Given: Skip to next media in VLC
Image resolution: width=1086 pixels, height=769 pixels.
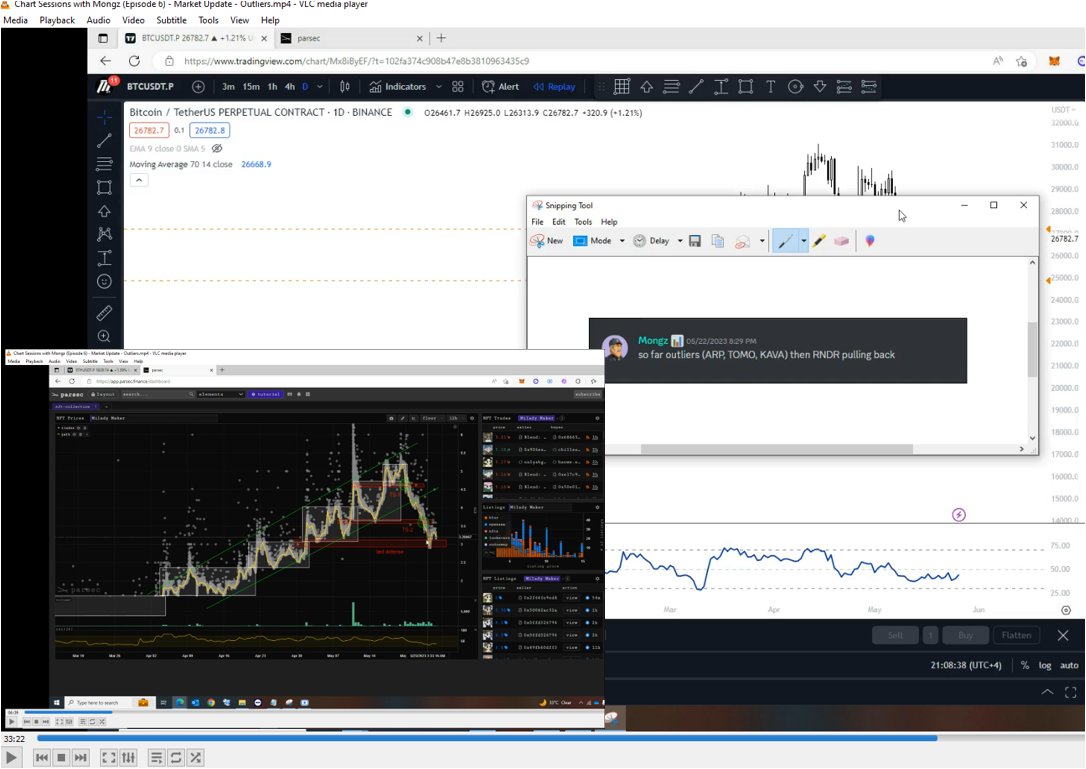Looking at the screenshot, I should click(x=80, y=757).
